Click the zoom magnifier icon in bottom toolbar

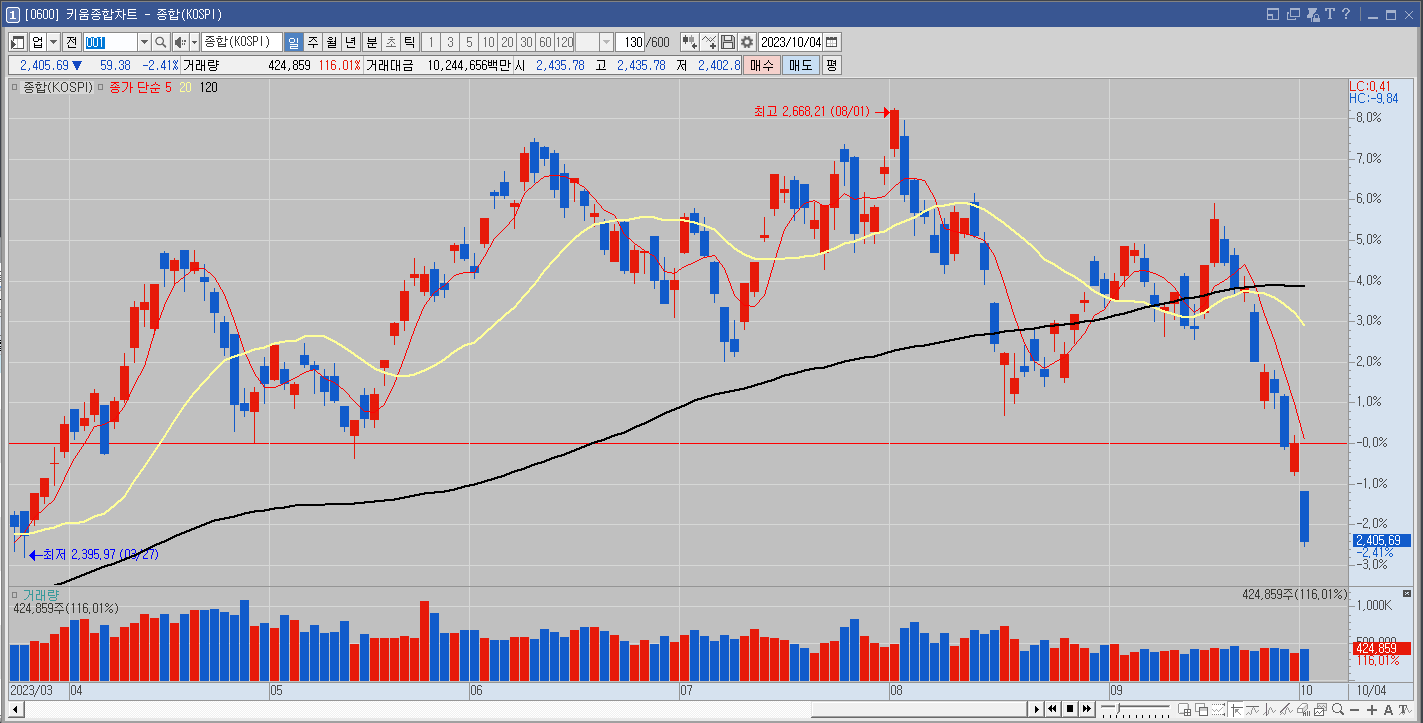(x=1338, y=709)
